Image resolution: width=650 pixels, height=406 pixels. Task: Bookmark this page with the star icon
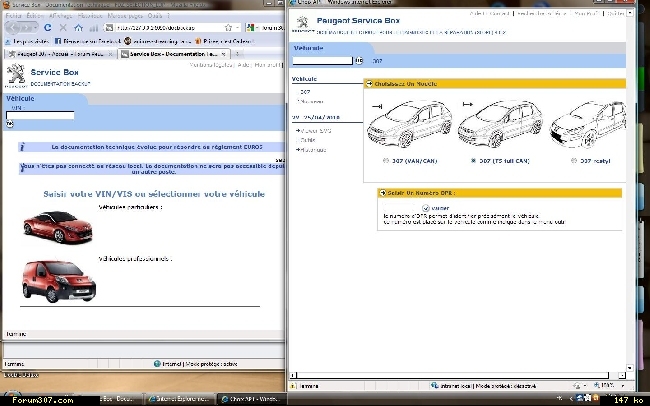click(x=228, y=28)
